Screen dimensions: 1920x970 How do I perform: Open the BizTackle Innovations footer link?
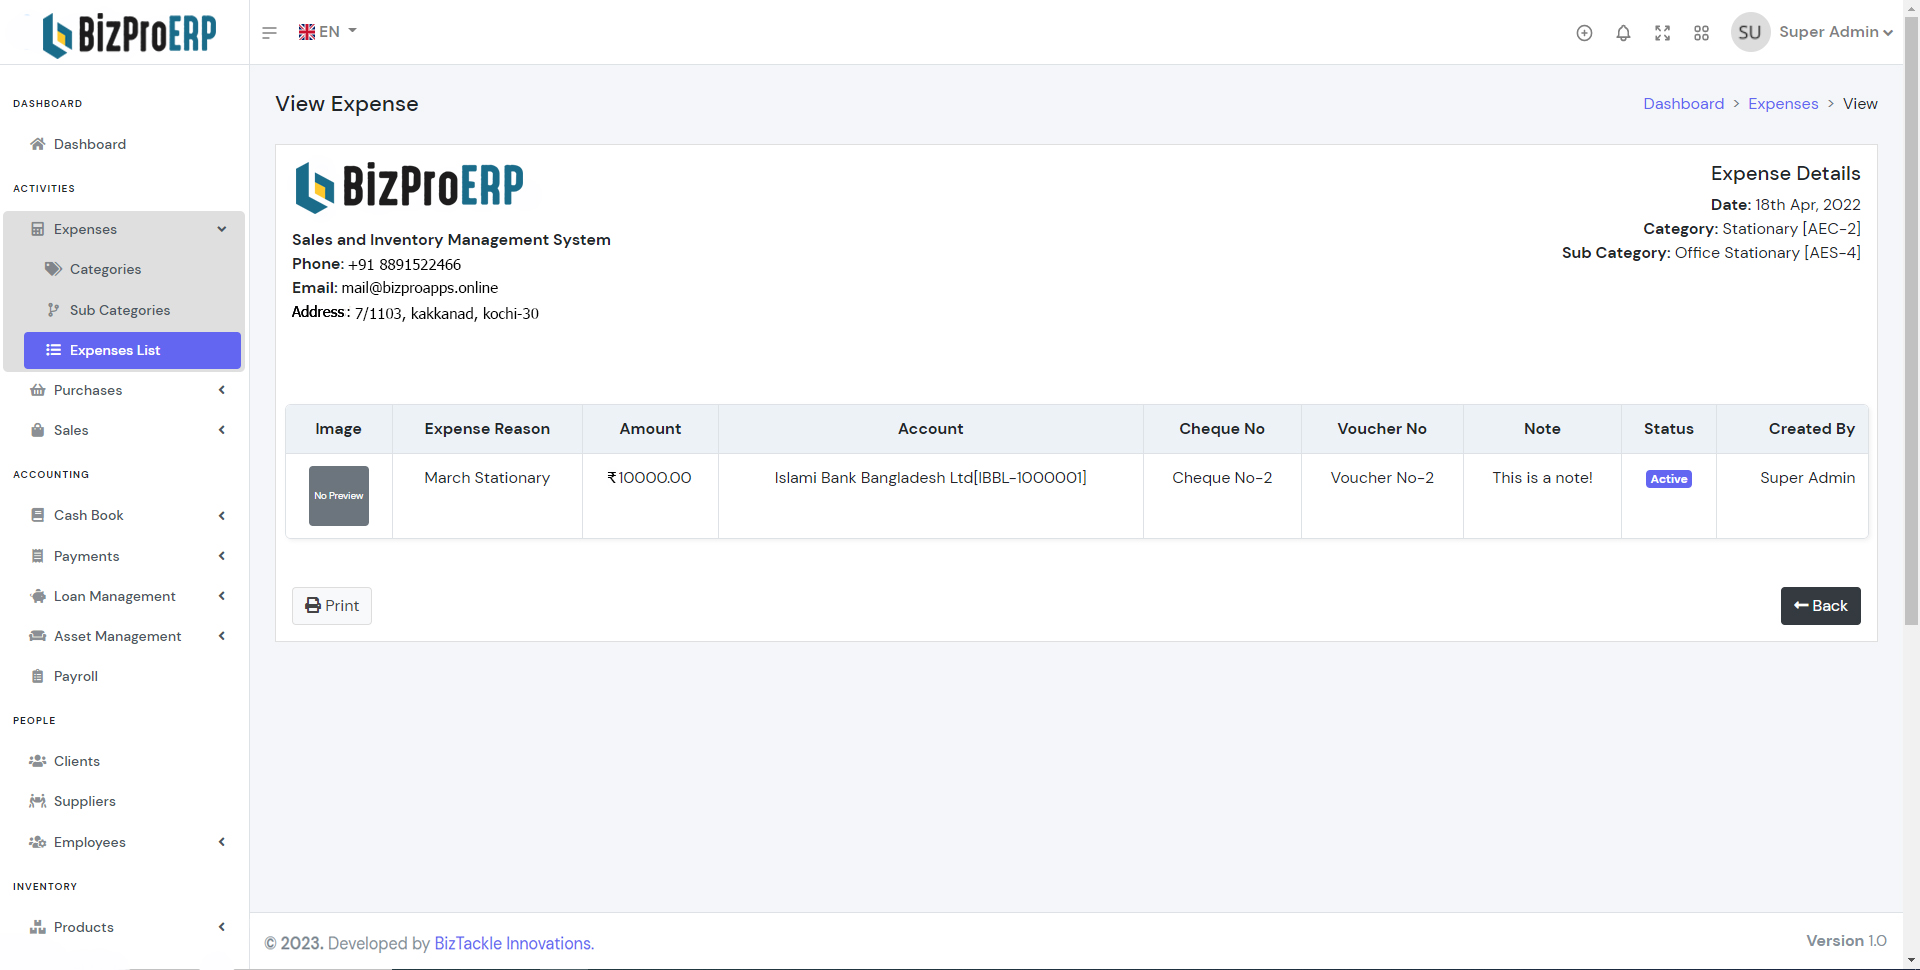(513, 943)
